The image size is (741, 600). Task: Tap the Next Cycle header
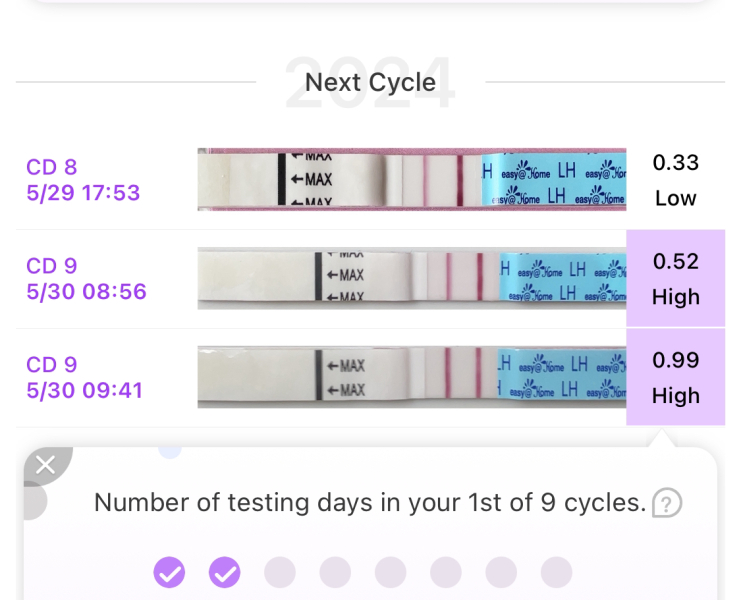(x=370, y=82)
